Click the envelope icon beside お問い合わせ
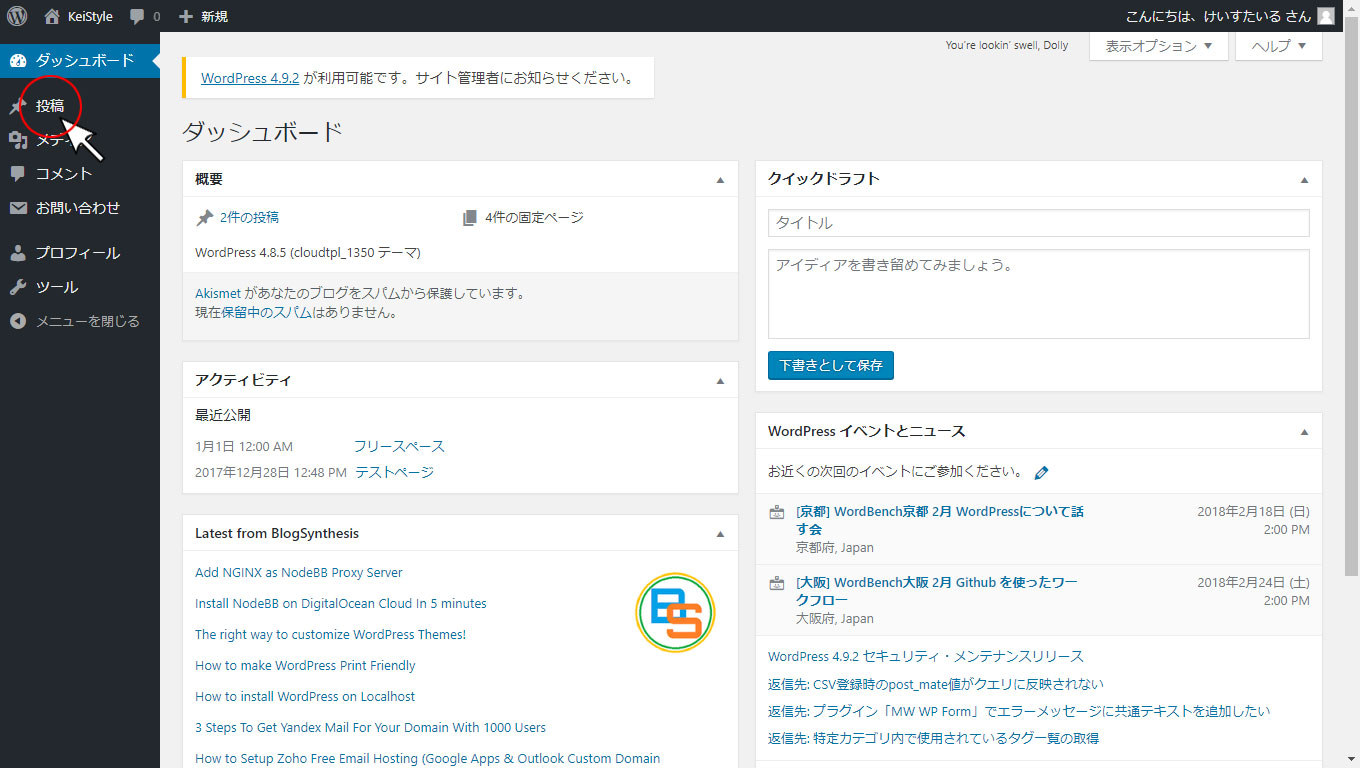 pyautogui.click(x=18, y=208)
